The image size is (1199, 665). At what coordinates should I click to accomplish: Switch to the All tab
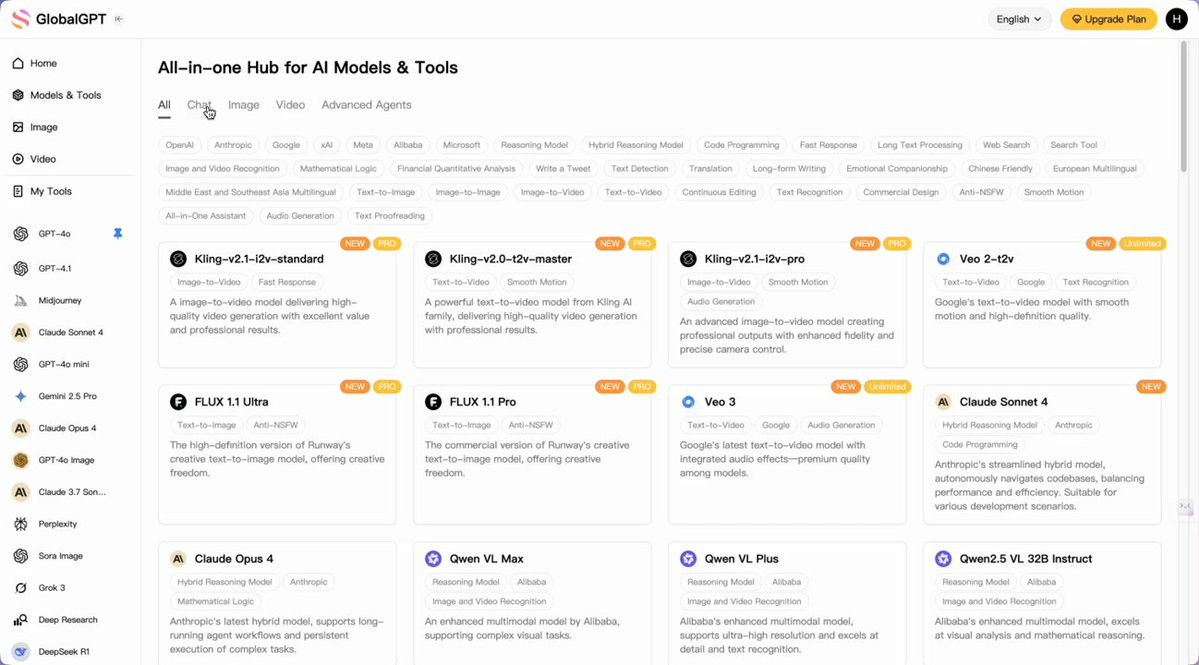pos(164,105)
